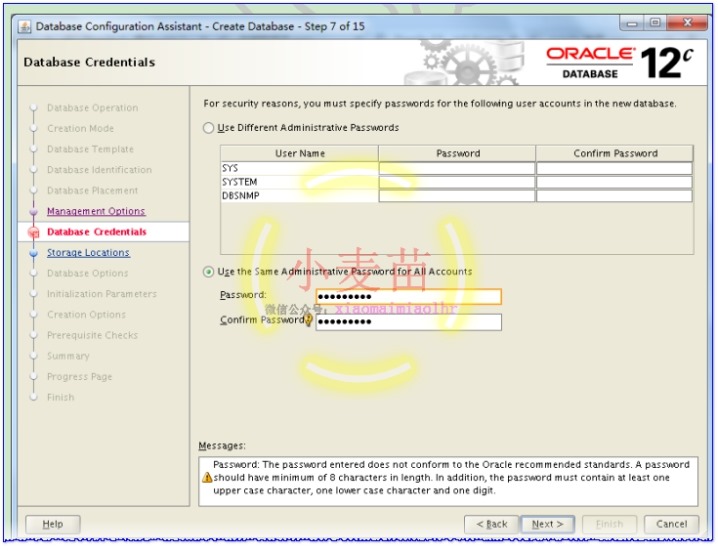Click the SYS confirm password cell
Image resolution: width=718 pixels, height=551 pixels.
click(614, 169)
